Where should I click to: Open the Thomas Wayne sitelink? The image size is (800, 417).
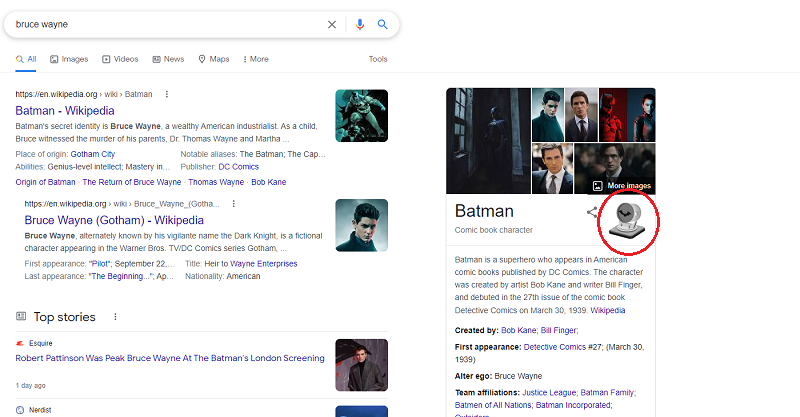[216, 182]
